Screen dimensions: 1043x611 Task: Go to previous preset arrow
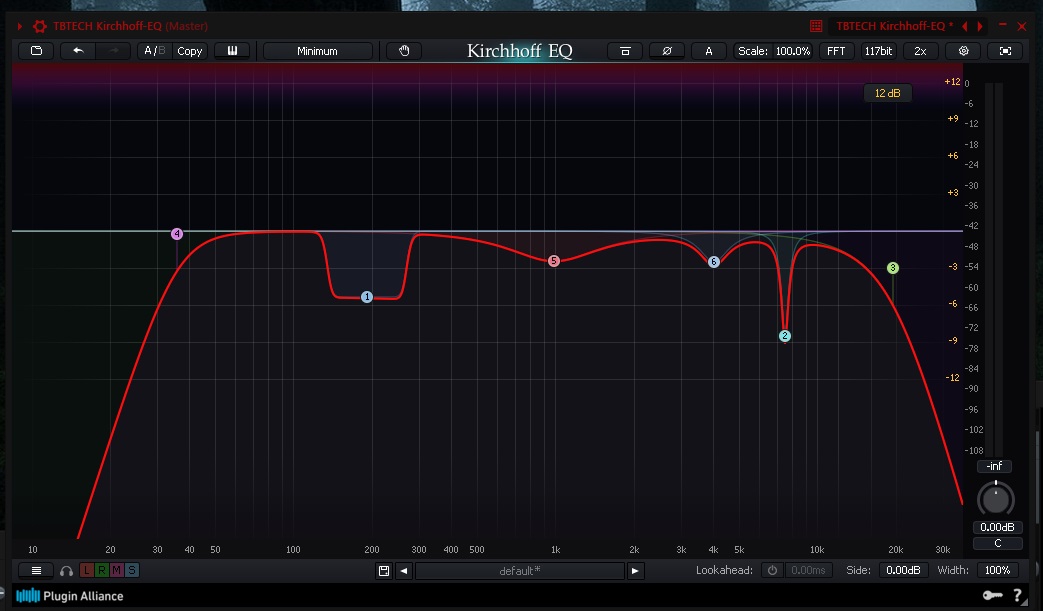click(x=404, y=570)
